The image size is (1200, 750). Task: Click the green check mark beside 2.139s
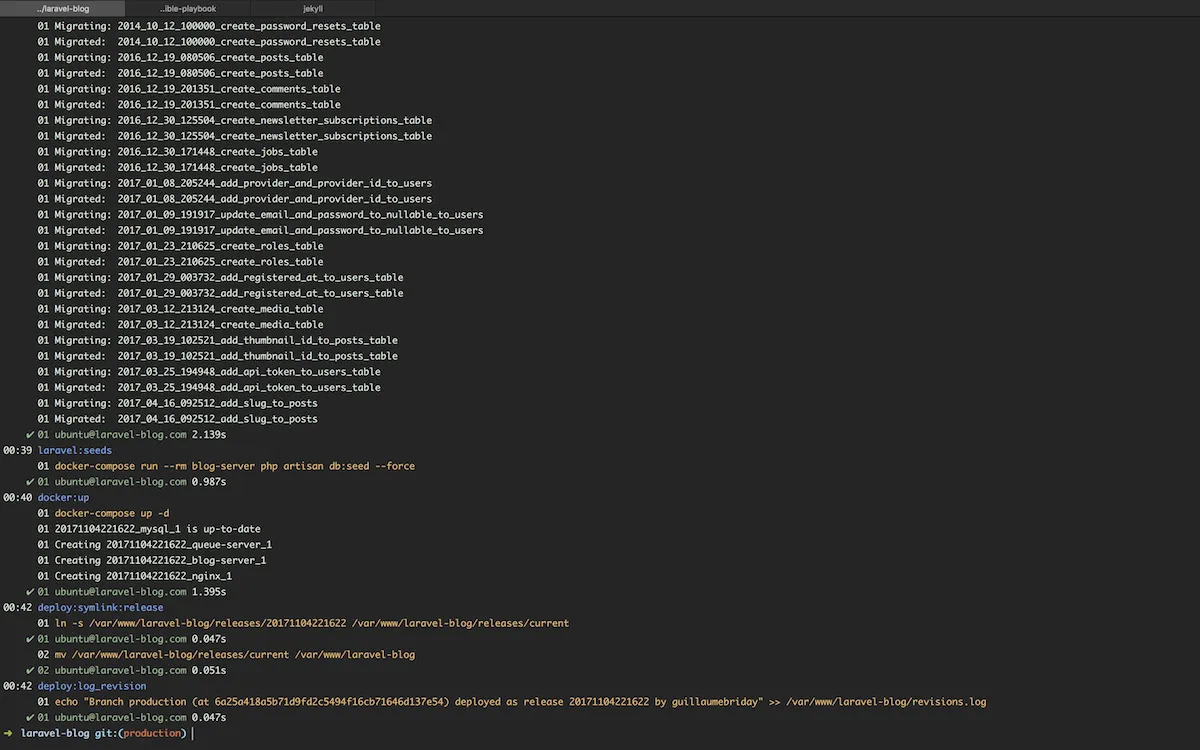click(x=29, y=435)
